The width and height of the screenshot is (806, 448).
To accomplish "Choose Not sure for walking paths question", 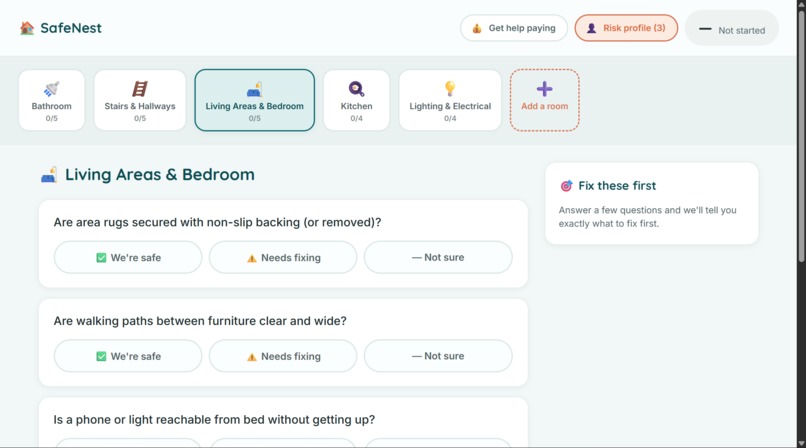I will pyautogui.click(x=438, y=356).
